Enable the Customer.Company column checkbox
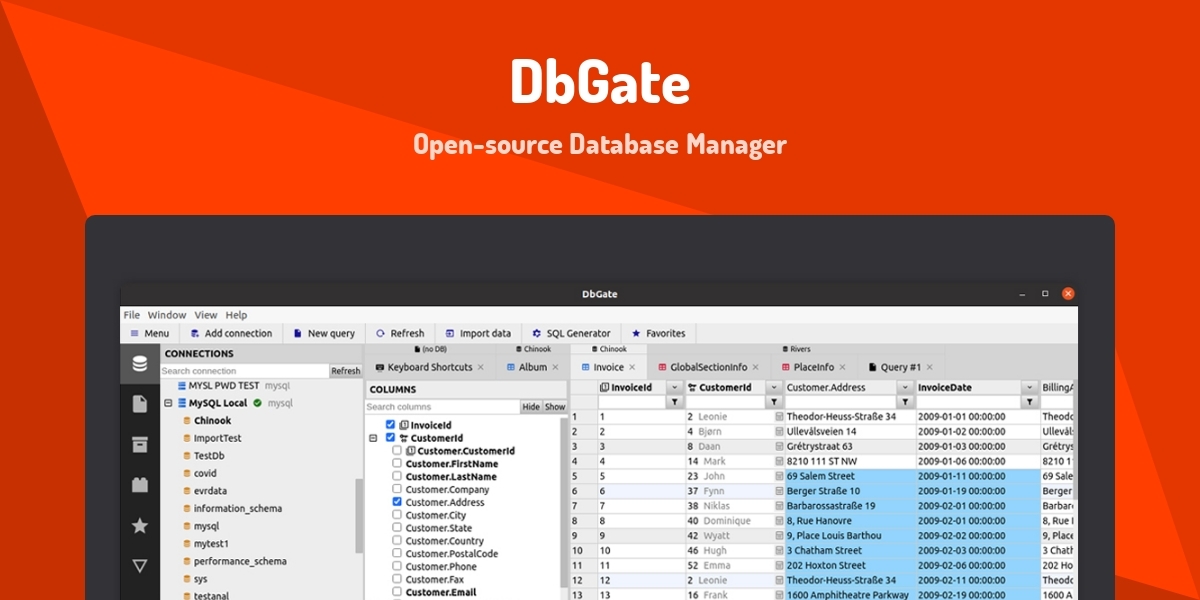Screen dimensions: 1200x600 (x=397, y=490)
